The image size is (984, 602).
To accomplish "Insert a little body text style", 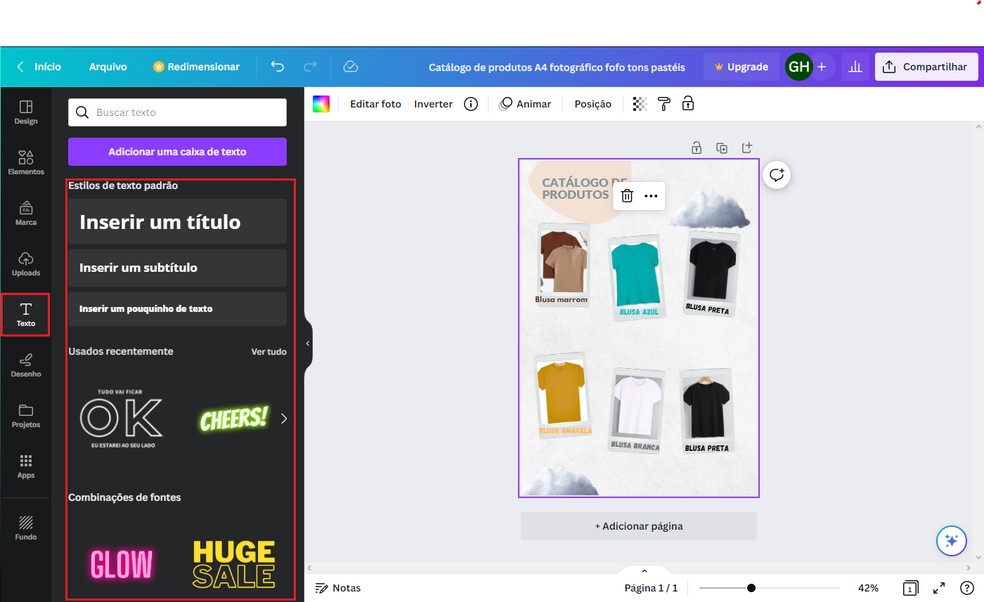I will click(177, 309).
